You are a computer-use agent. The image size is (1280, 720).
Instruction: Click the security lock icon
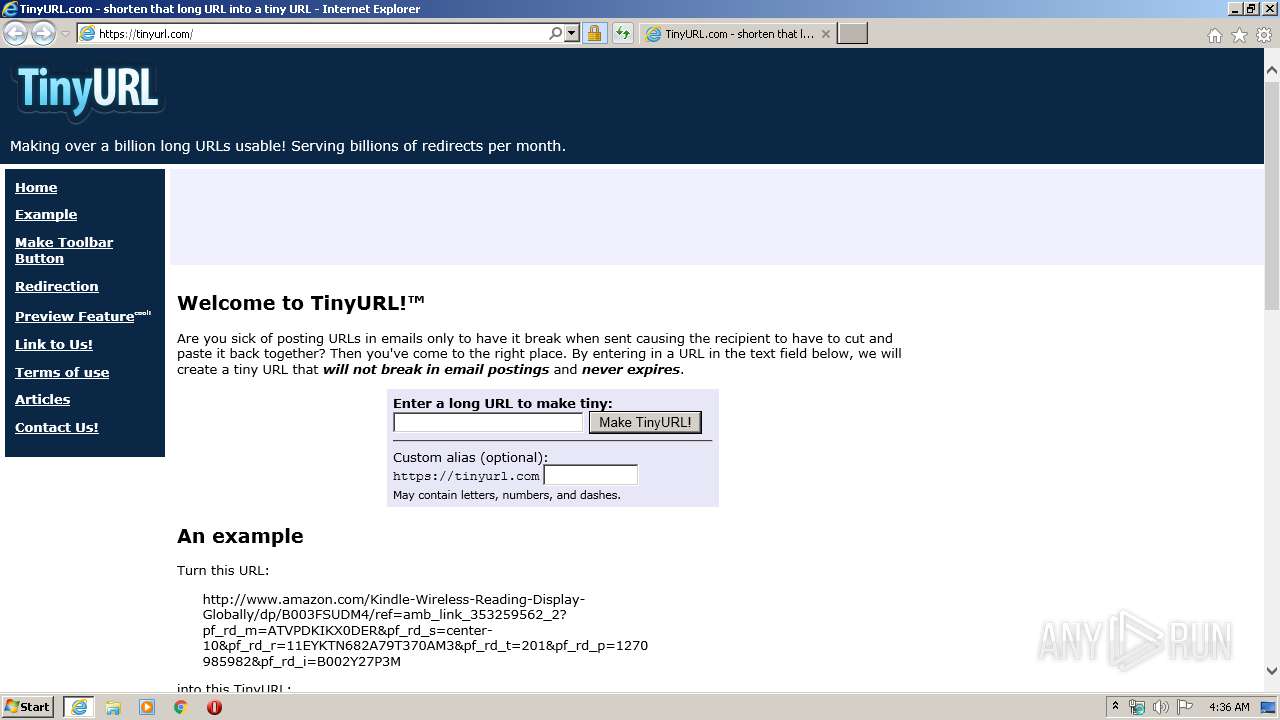(595, 33)
